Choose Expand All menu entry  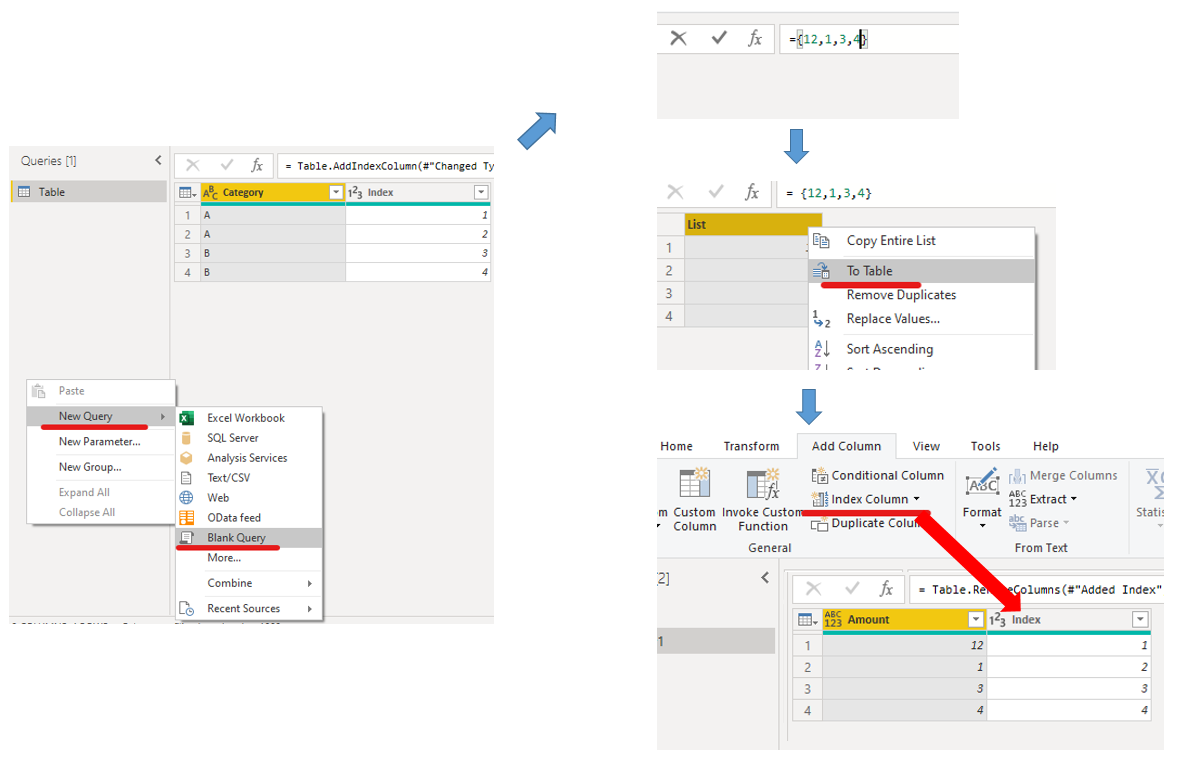point(101,492)
